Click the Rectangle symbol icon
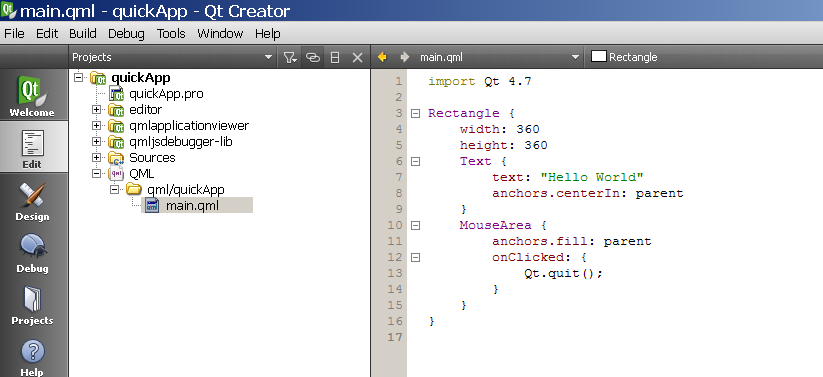Viewport: 823px width, 377px height. point(599,57)
